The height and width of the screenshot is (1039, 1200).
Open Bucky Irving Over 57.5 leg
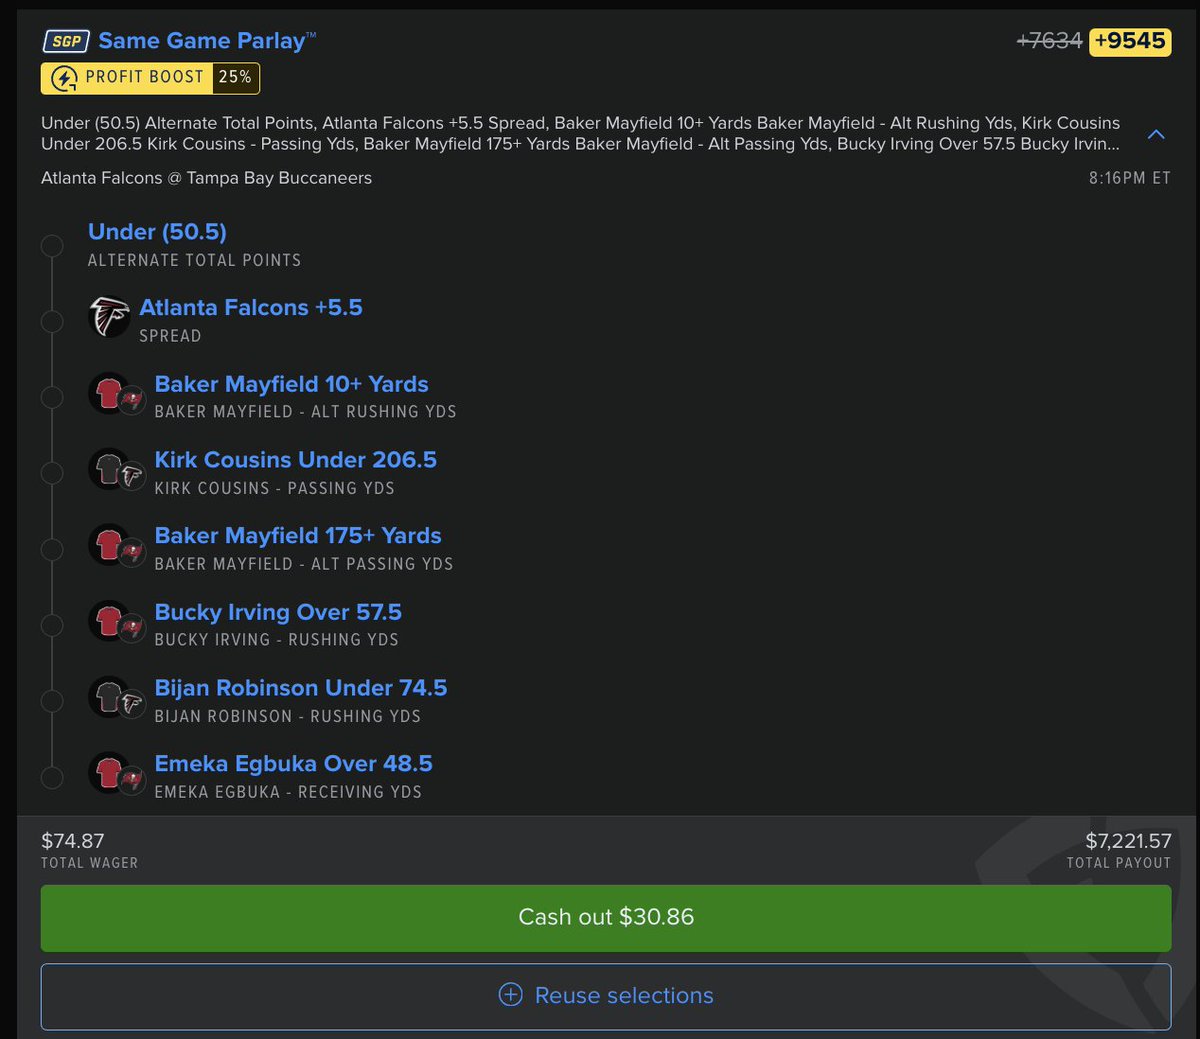[x=278, y=612]
